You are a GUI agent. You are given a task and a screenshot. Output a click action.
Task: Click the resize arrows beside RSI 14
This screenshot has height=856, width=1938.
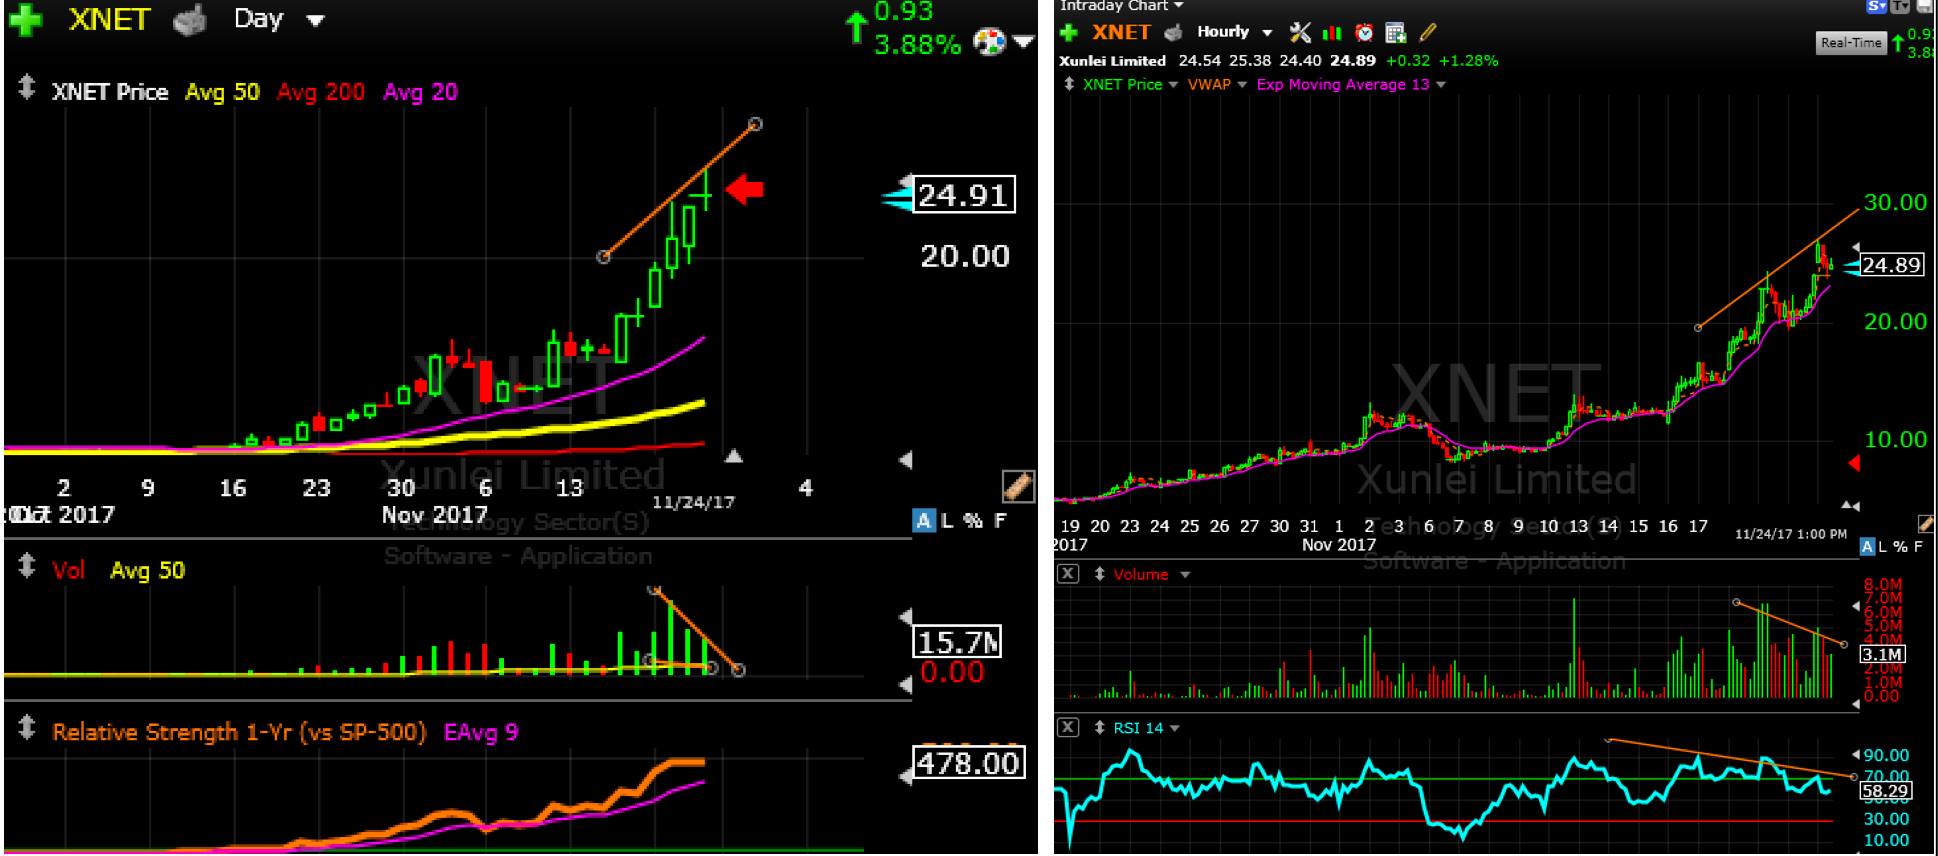1100,728
